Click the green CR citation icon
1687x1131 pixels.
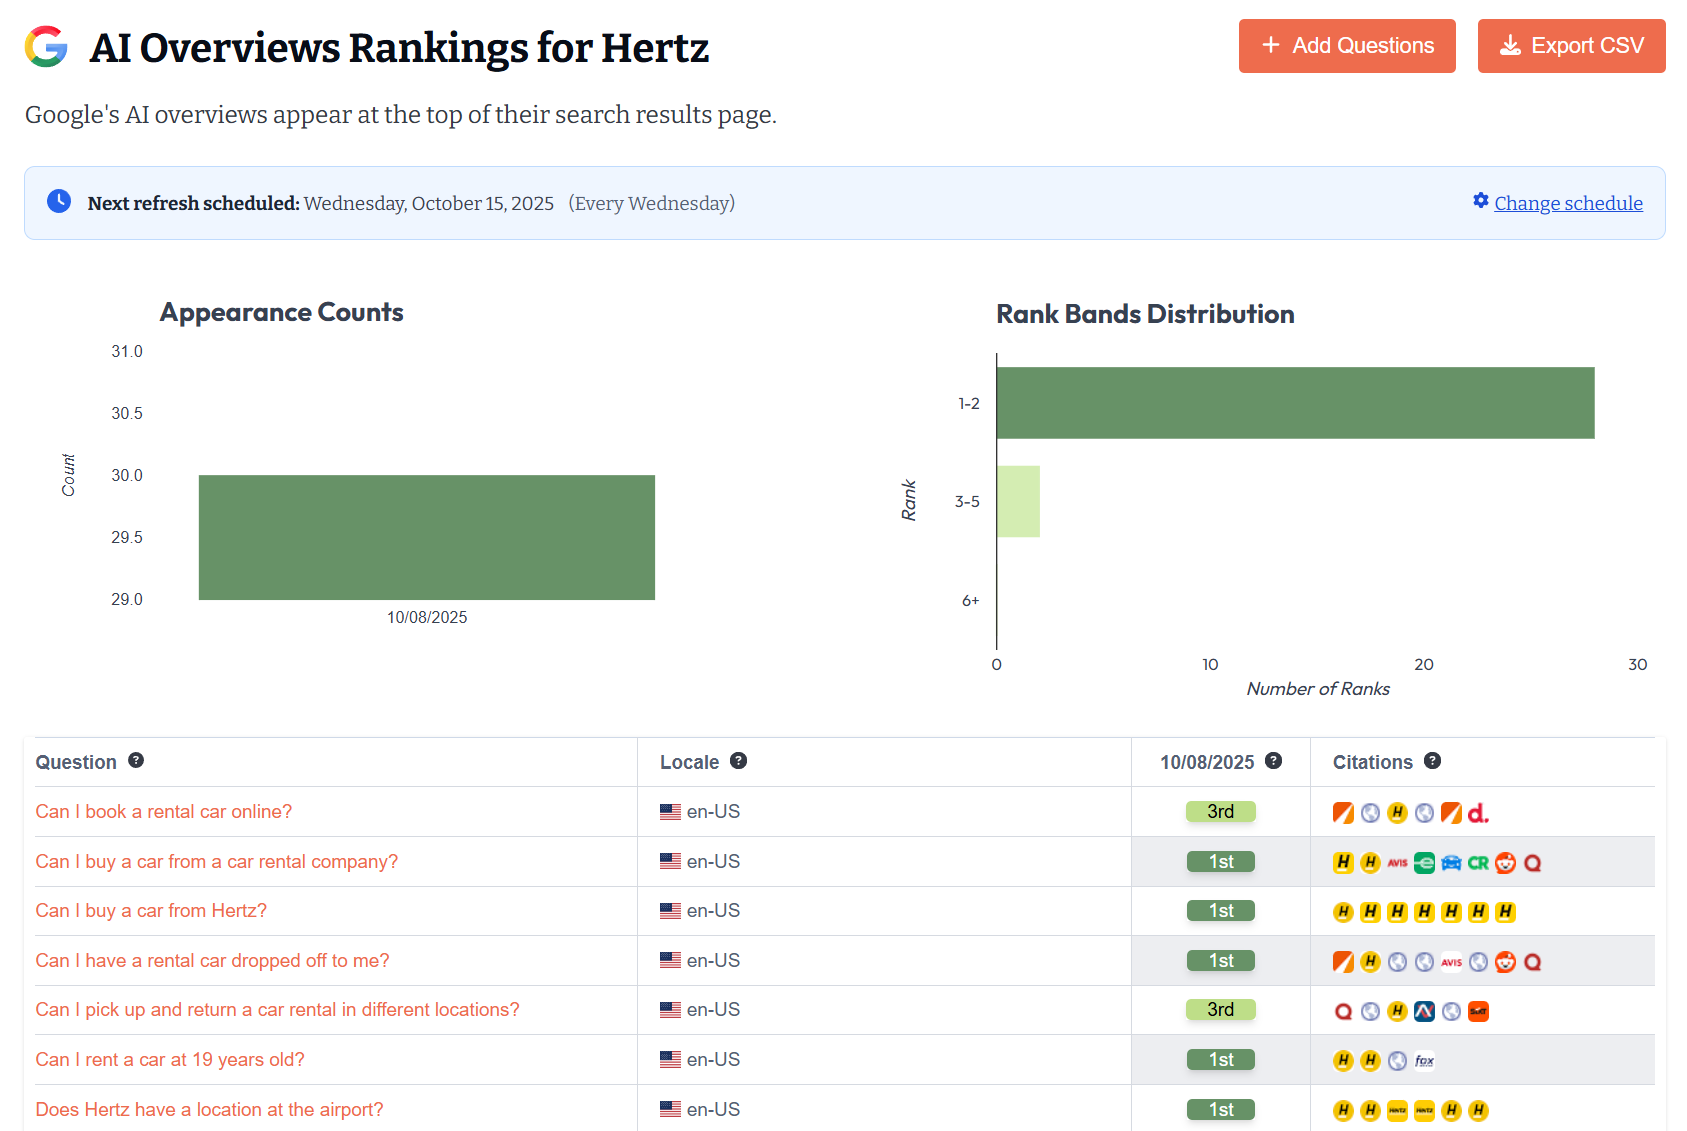point(1478,863)
